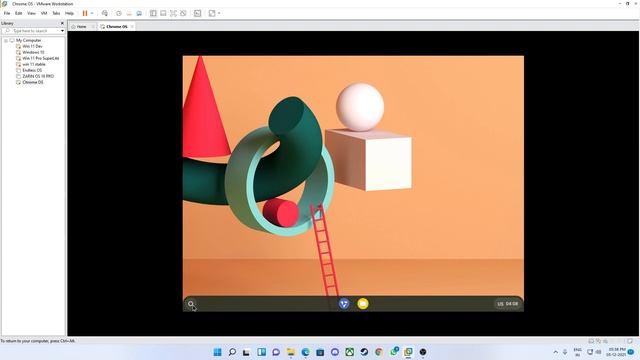Open the Edit menu
The width and height of the screenshot is (640, 360).
tap(19, 13)
